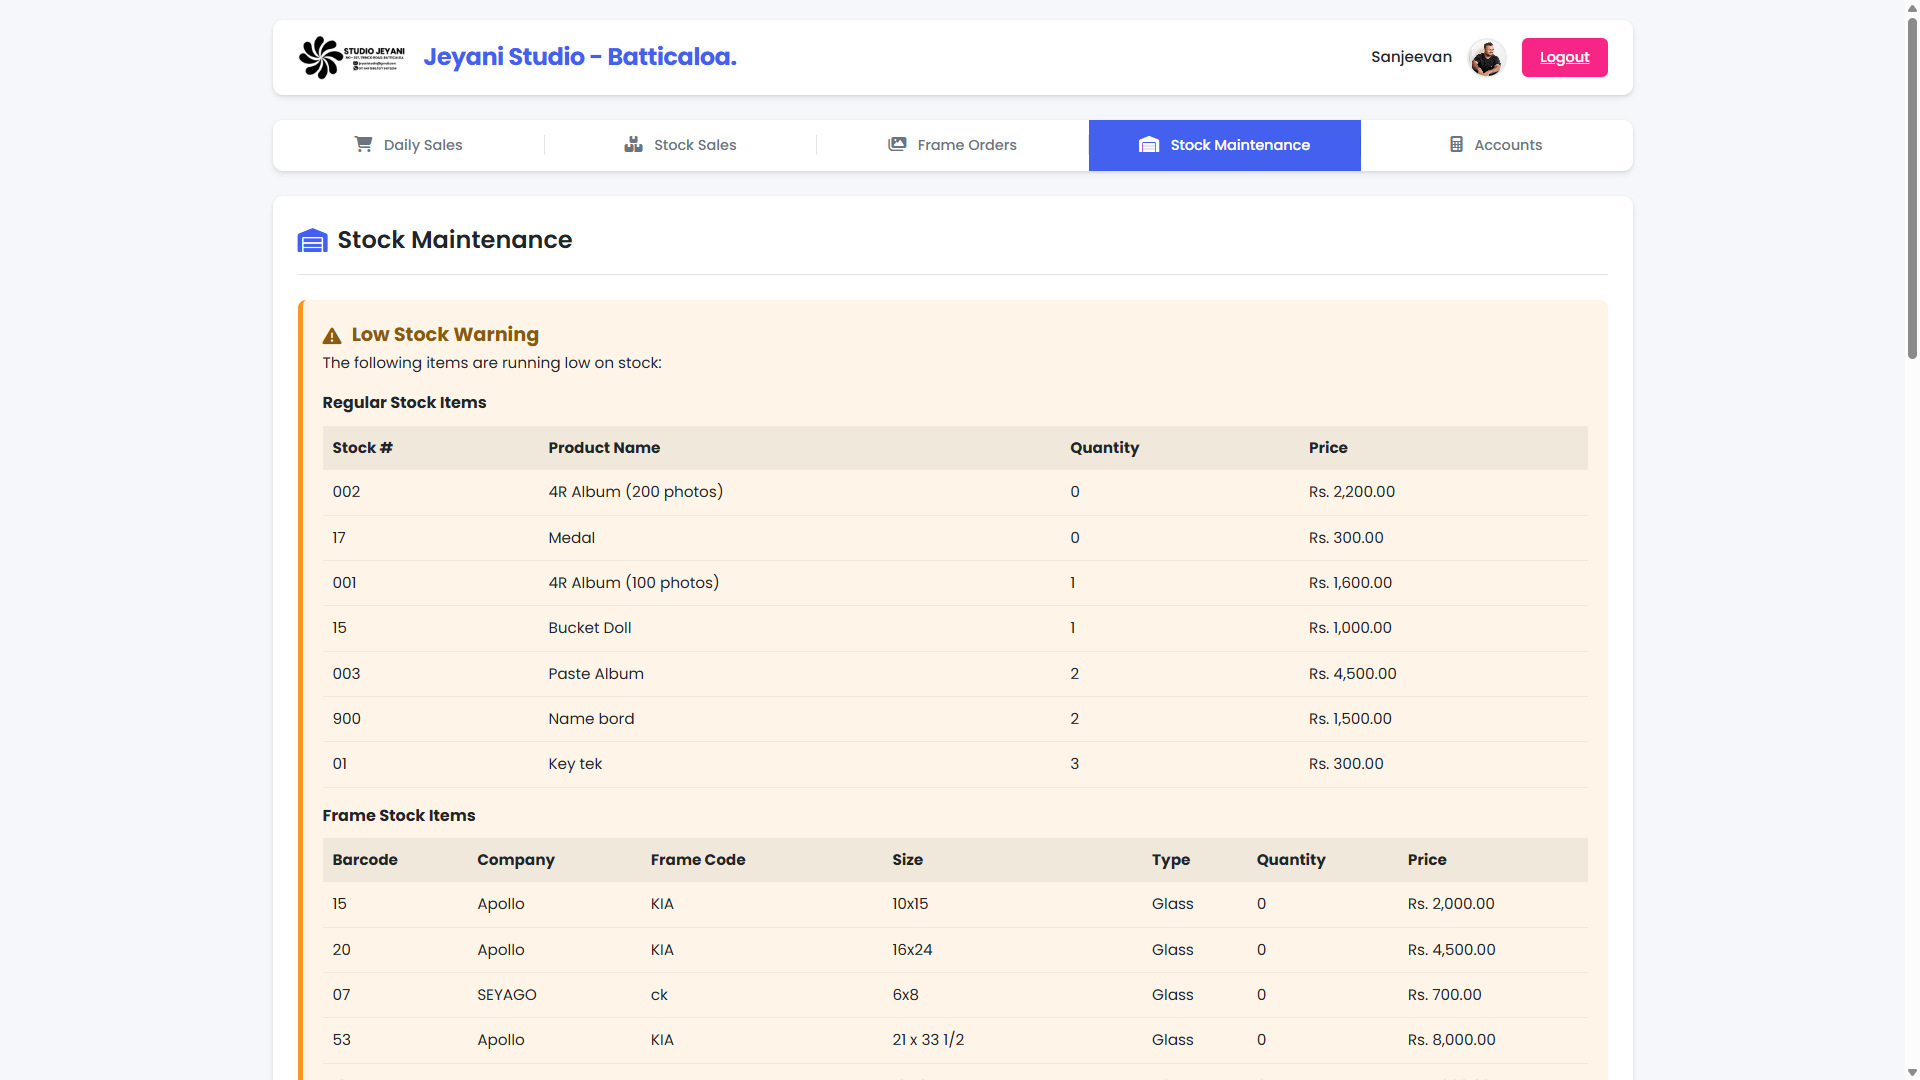Click the scrollbar down arrow
The width and height of the screenshot is (1920, 1080).
pyautogui.click(x=1912, y=1072)
